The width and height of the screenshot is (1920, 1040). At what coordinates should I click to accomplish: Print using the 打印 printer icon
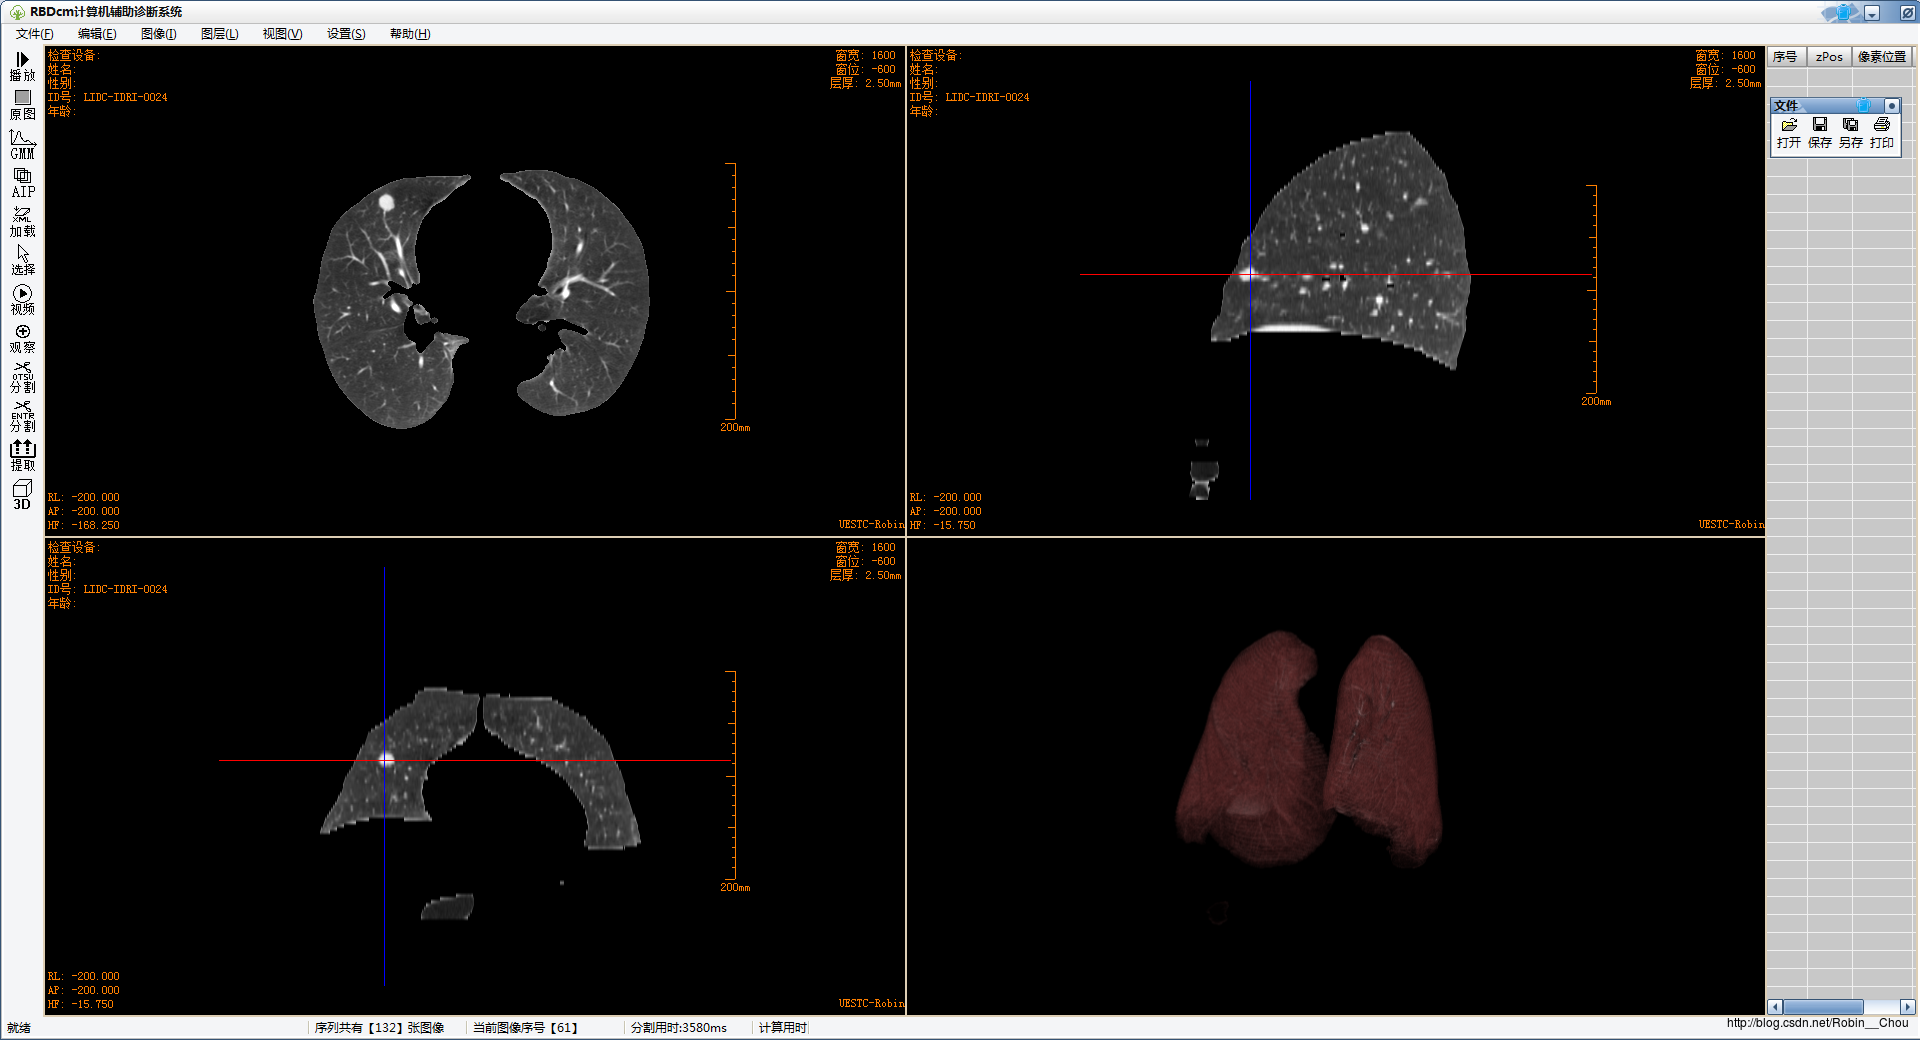pos(1882,132)
